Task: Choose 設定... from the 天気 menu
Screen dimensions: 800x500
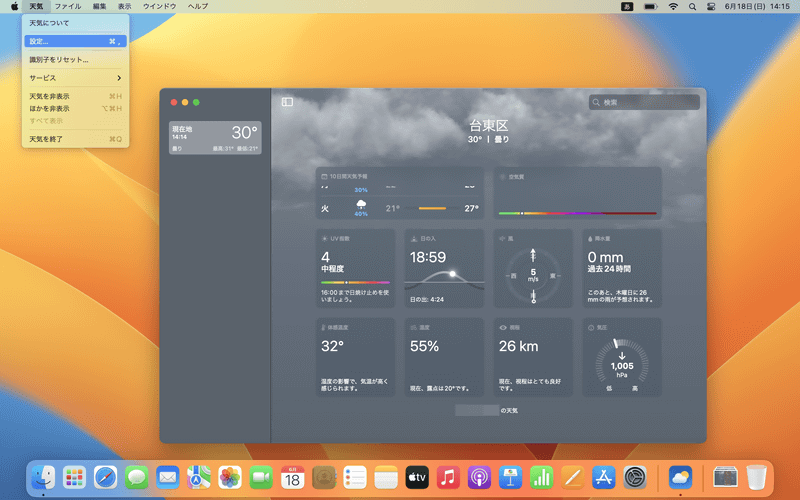Action: 76,41
